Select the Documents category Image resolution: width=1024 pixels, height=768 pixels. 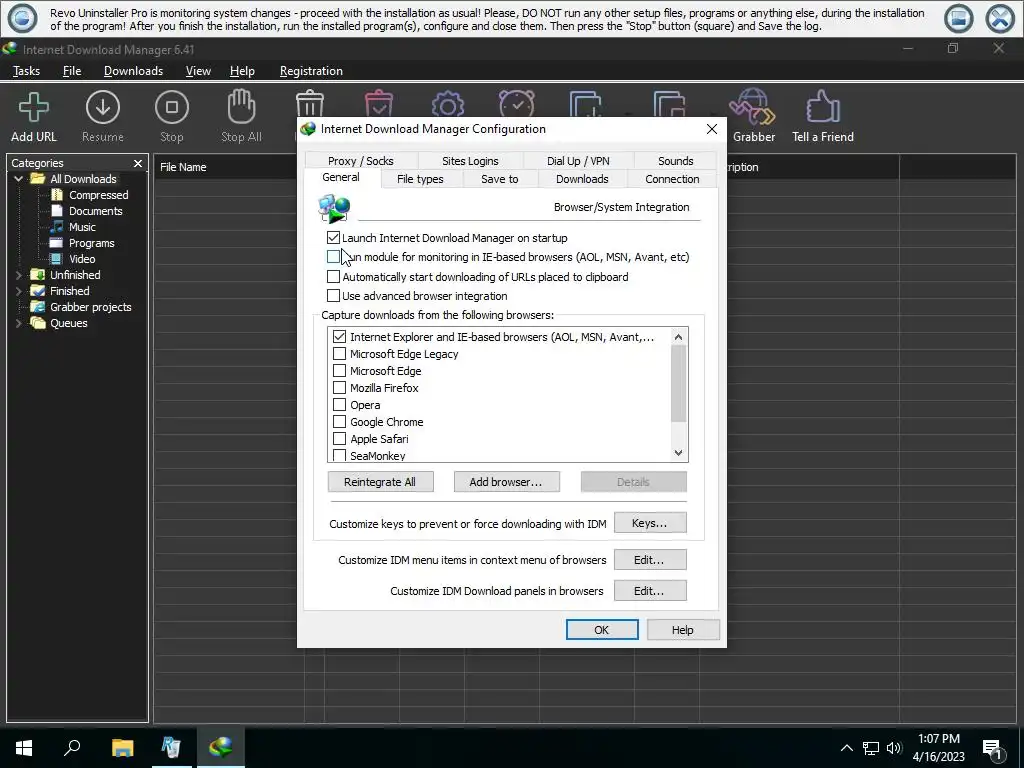pos(88,211)
